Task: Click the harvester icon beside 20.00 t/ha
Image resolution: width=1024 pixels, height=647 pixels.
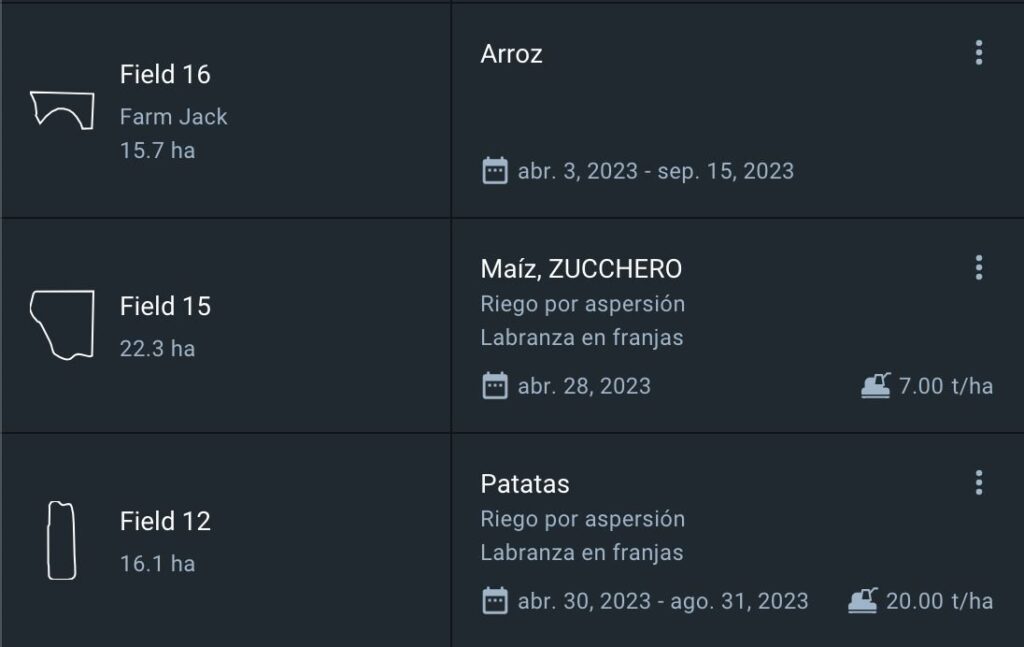Action: (863, 601)
